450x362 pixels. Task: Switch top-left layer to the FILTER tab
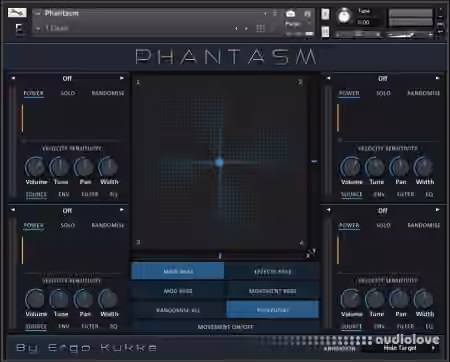[x=90, y=194]
